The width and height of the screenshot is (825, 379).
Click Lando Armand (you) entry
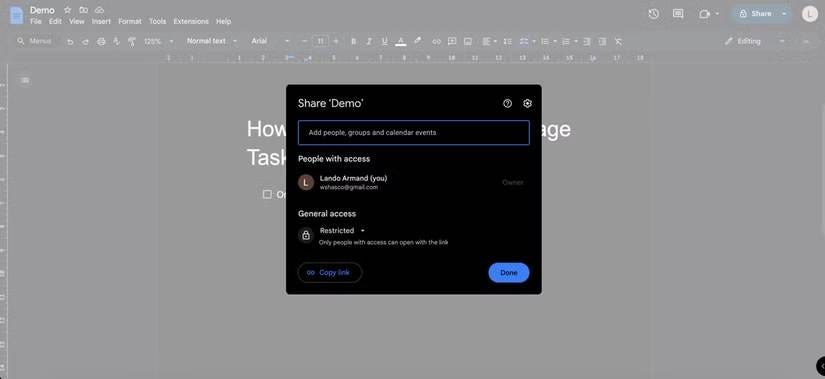[414, 183]
